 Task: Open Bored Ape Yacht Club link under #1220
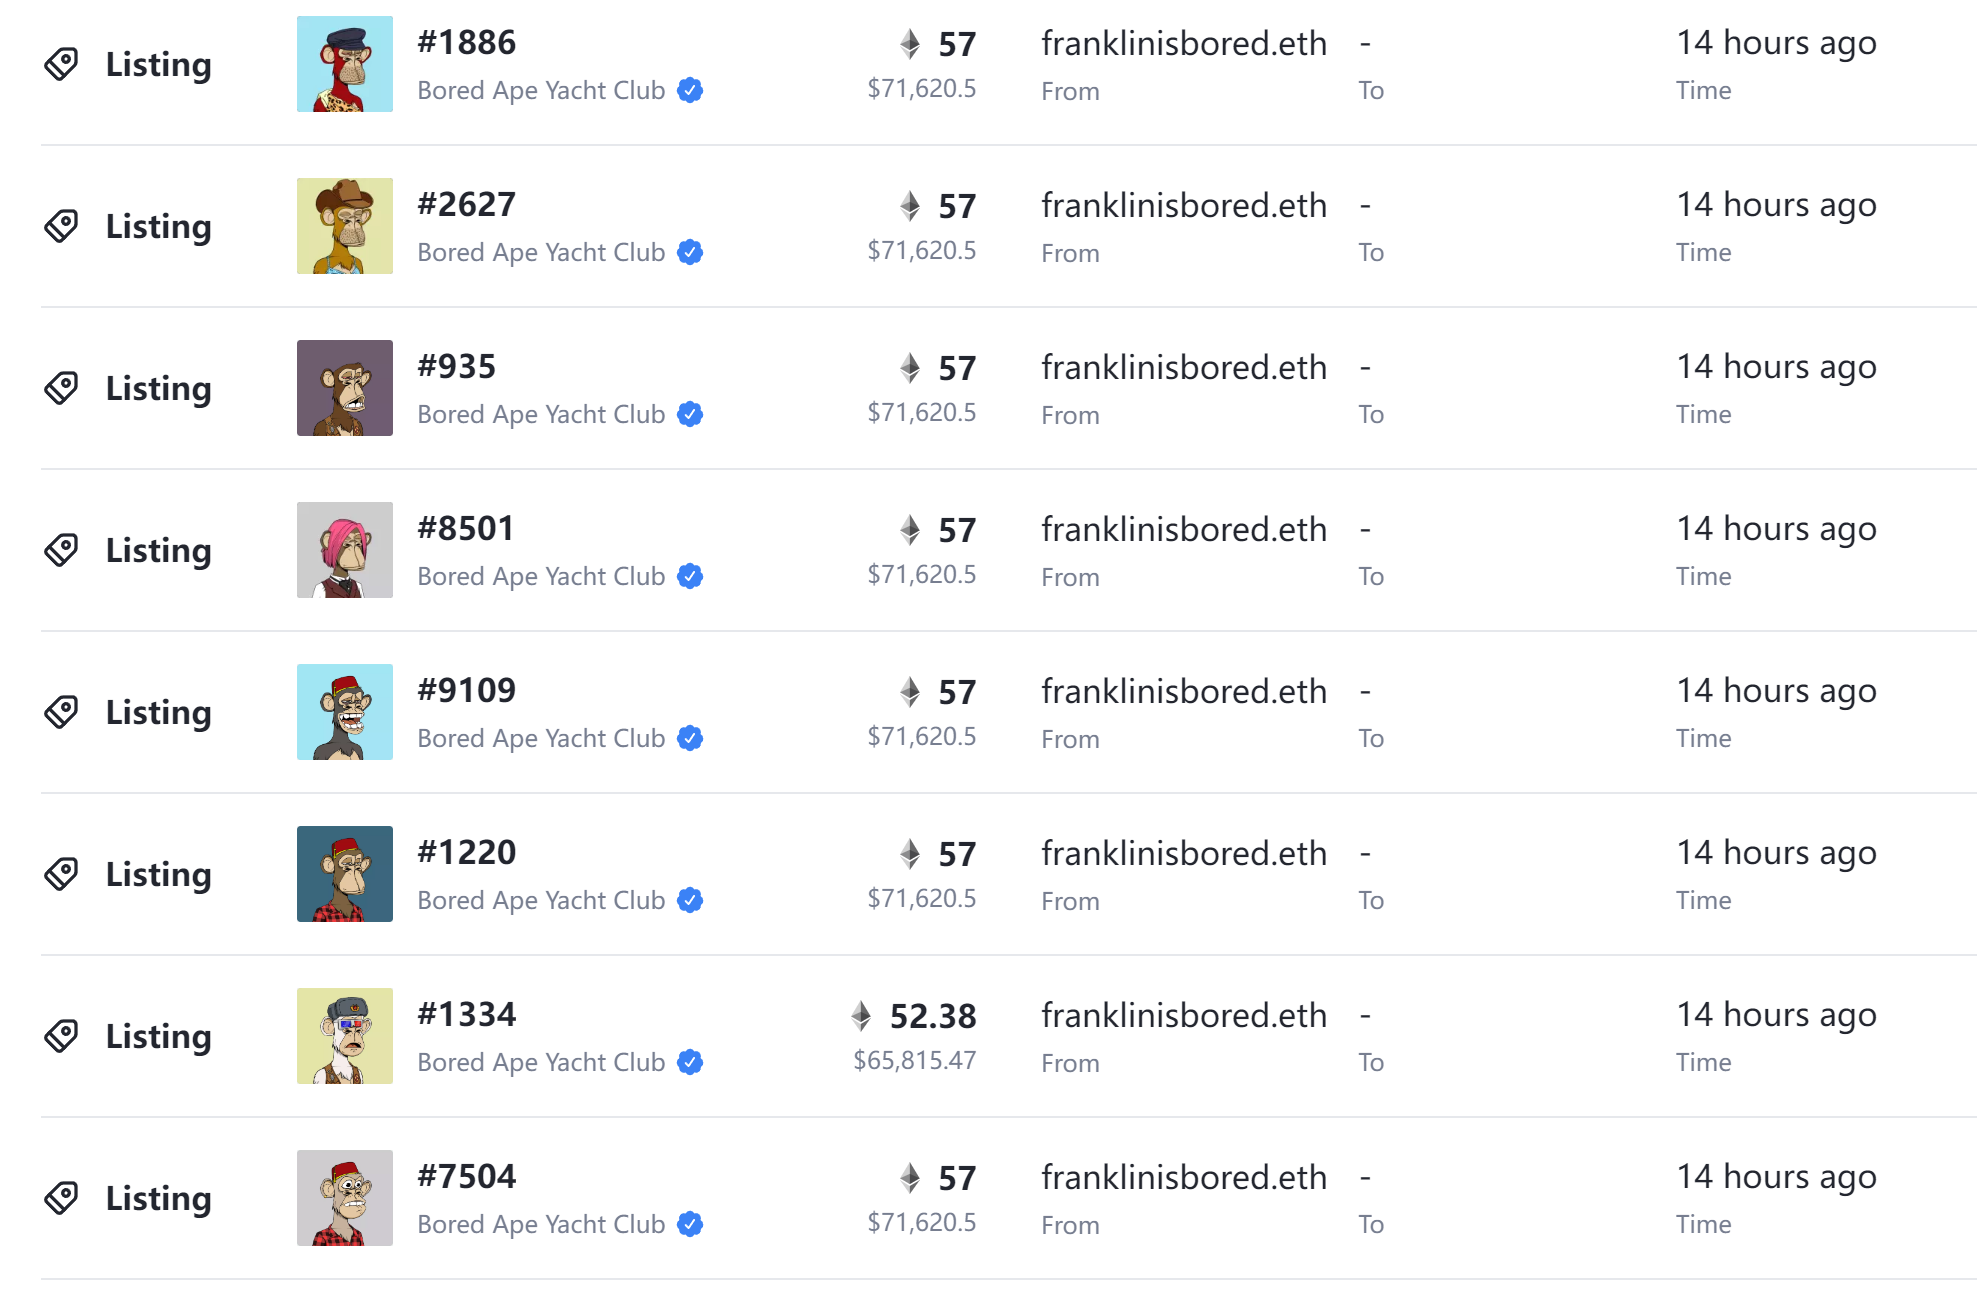(x=541, y=900)
